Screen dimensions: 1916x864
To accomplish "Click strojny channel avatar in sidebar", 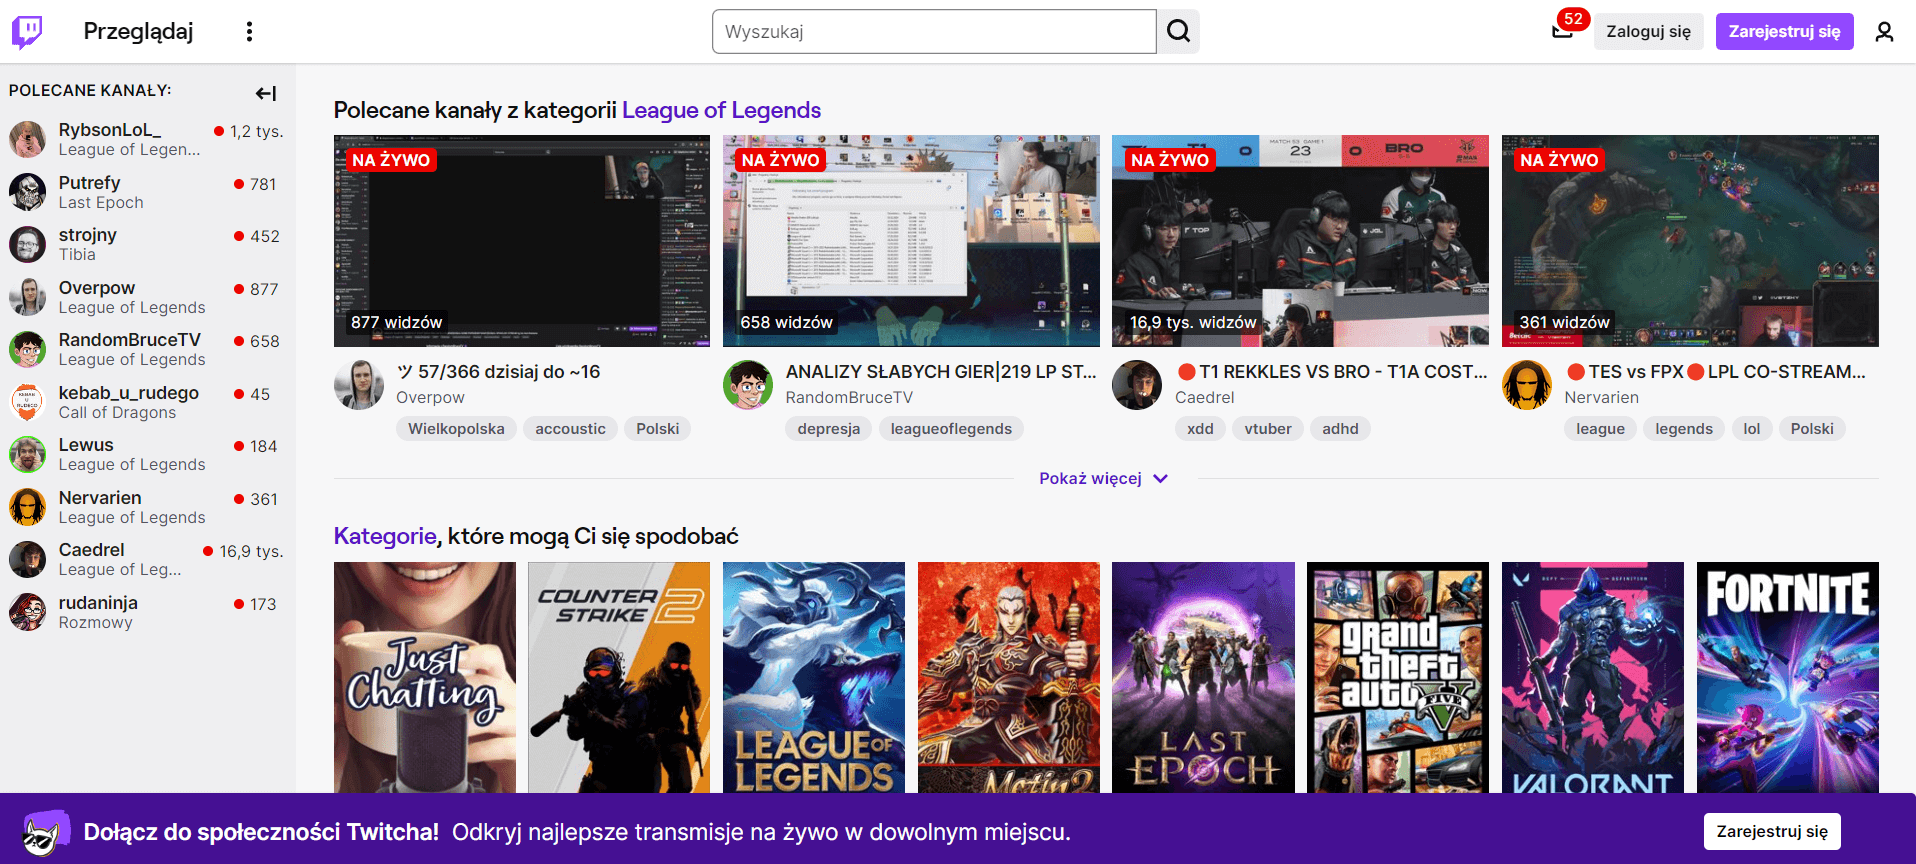I will (28, 244).
